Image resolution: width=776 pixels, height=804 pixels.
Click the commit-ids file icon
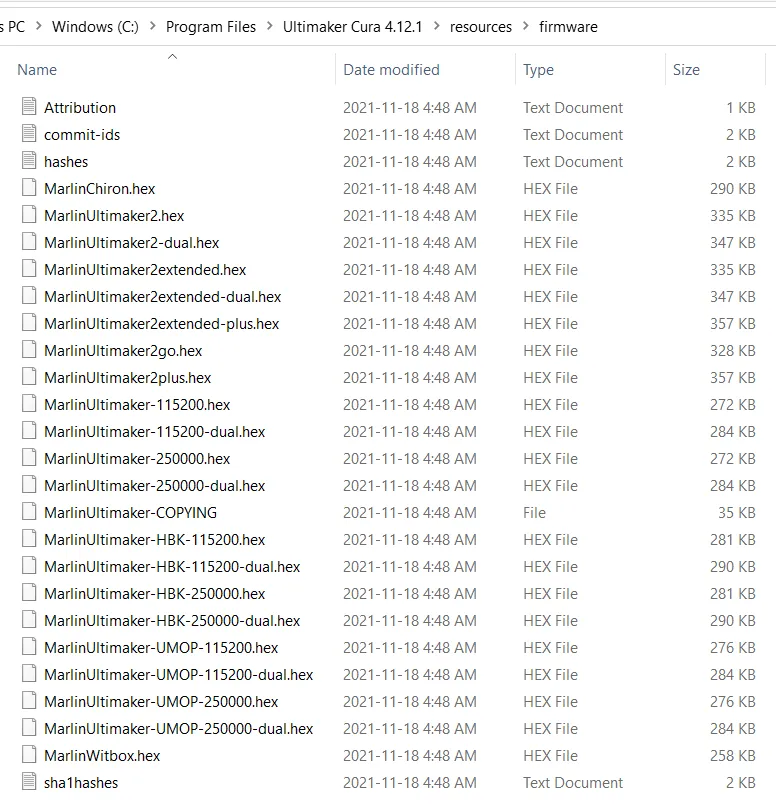[x=29, y=134]
